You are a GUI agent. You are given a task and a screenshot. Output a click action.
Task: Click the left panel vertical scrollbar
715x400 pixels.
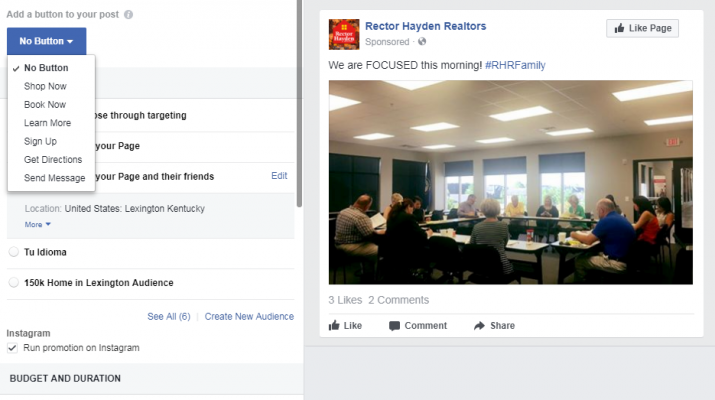[299, 104]
